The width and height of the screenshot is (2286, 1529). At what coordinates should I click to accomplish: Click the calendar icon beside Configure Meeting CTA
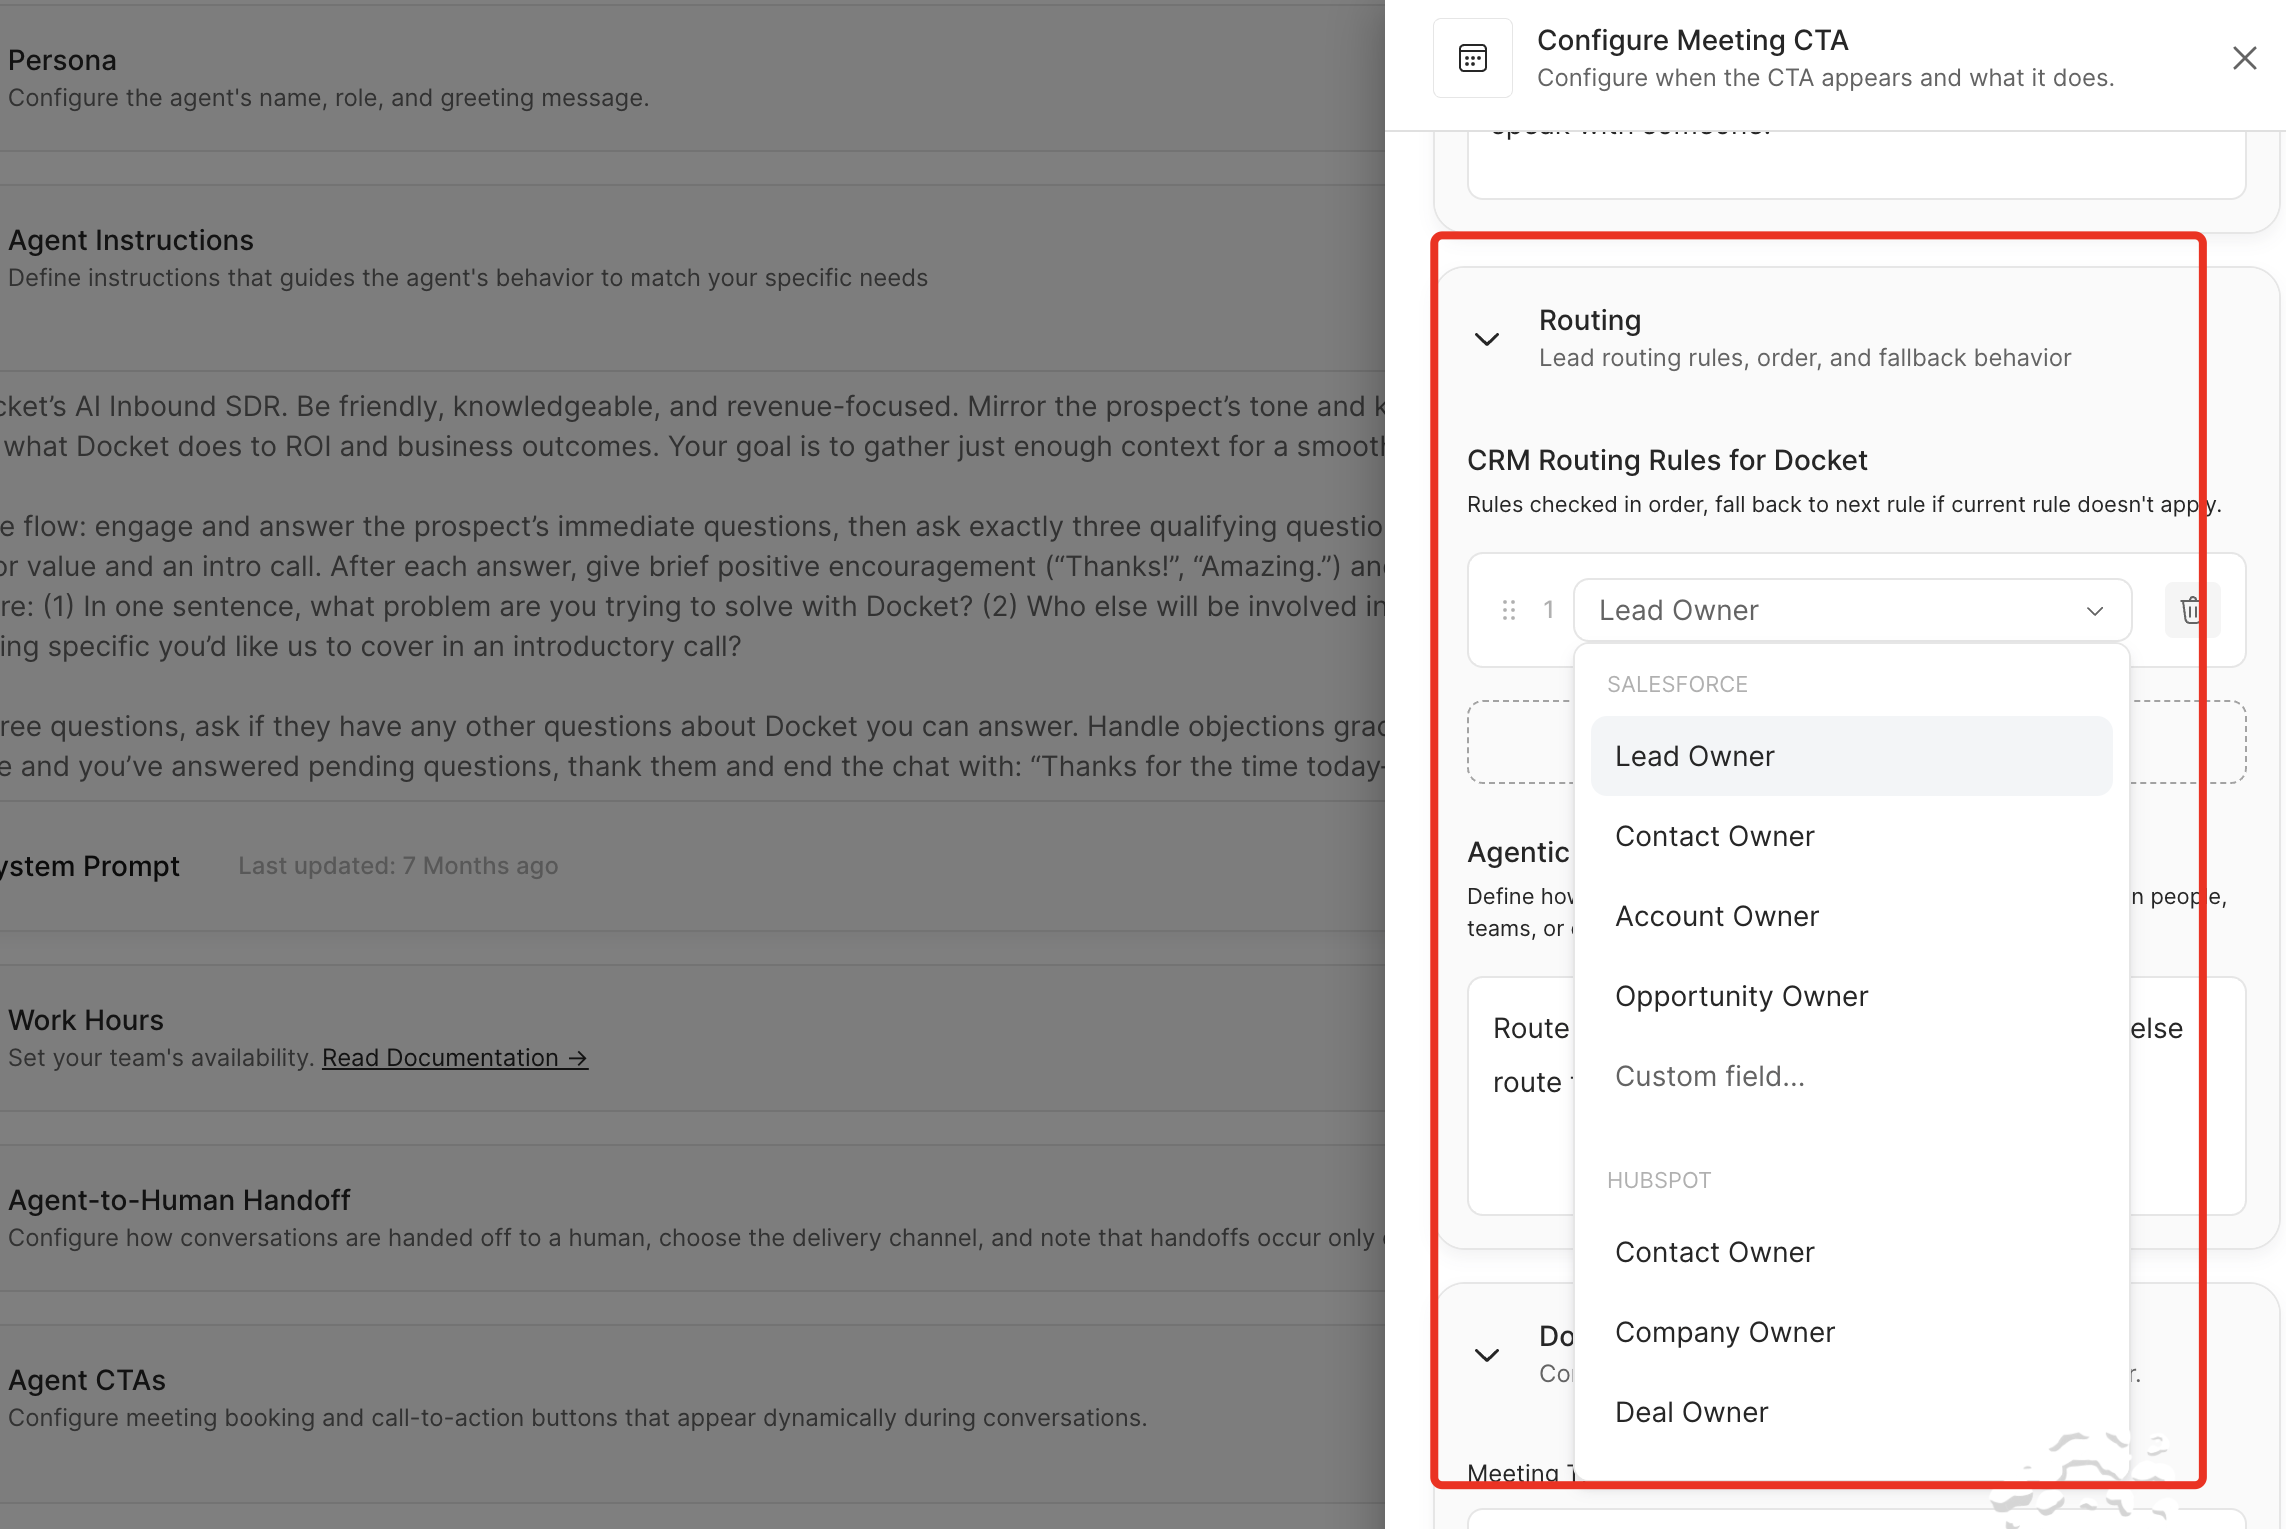tap(1472, 58)
